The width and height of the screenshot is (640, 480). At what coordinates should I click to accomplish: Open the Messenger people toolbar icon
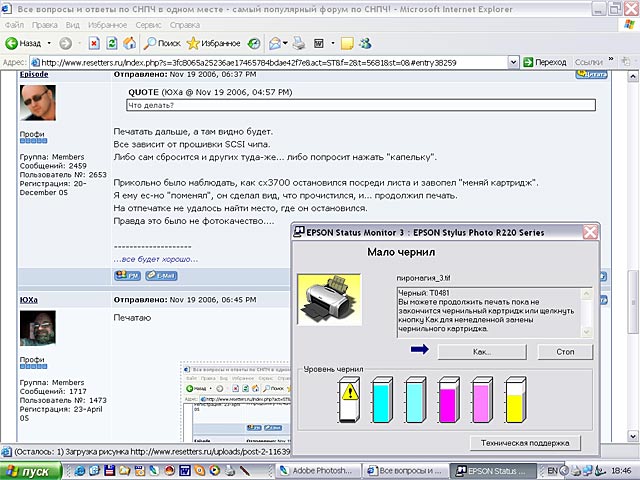pyautogui.click(x=365, y=43)
